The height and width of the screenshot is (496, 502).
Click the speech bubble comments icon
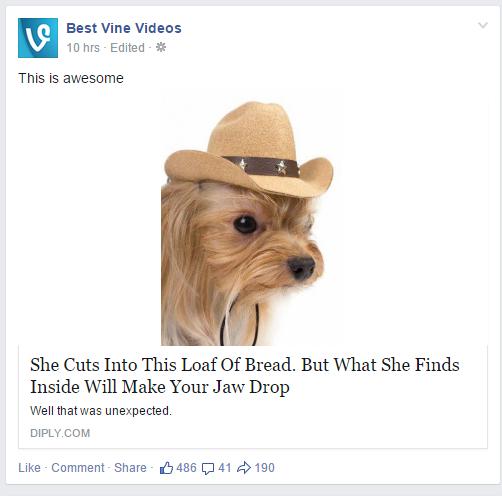(x=208, y=469)
